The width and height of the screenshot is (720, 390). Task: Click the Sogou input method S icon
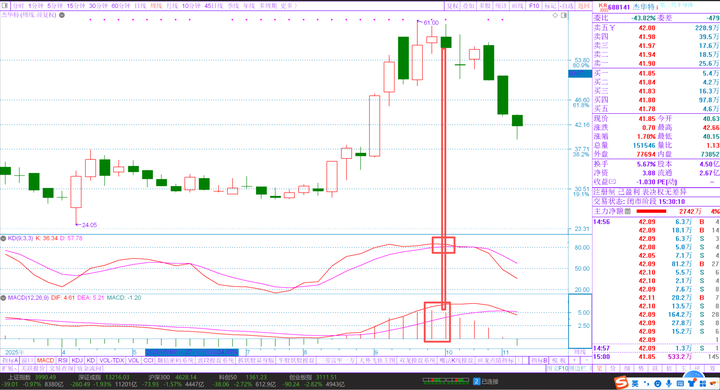pos(622,382)
